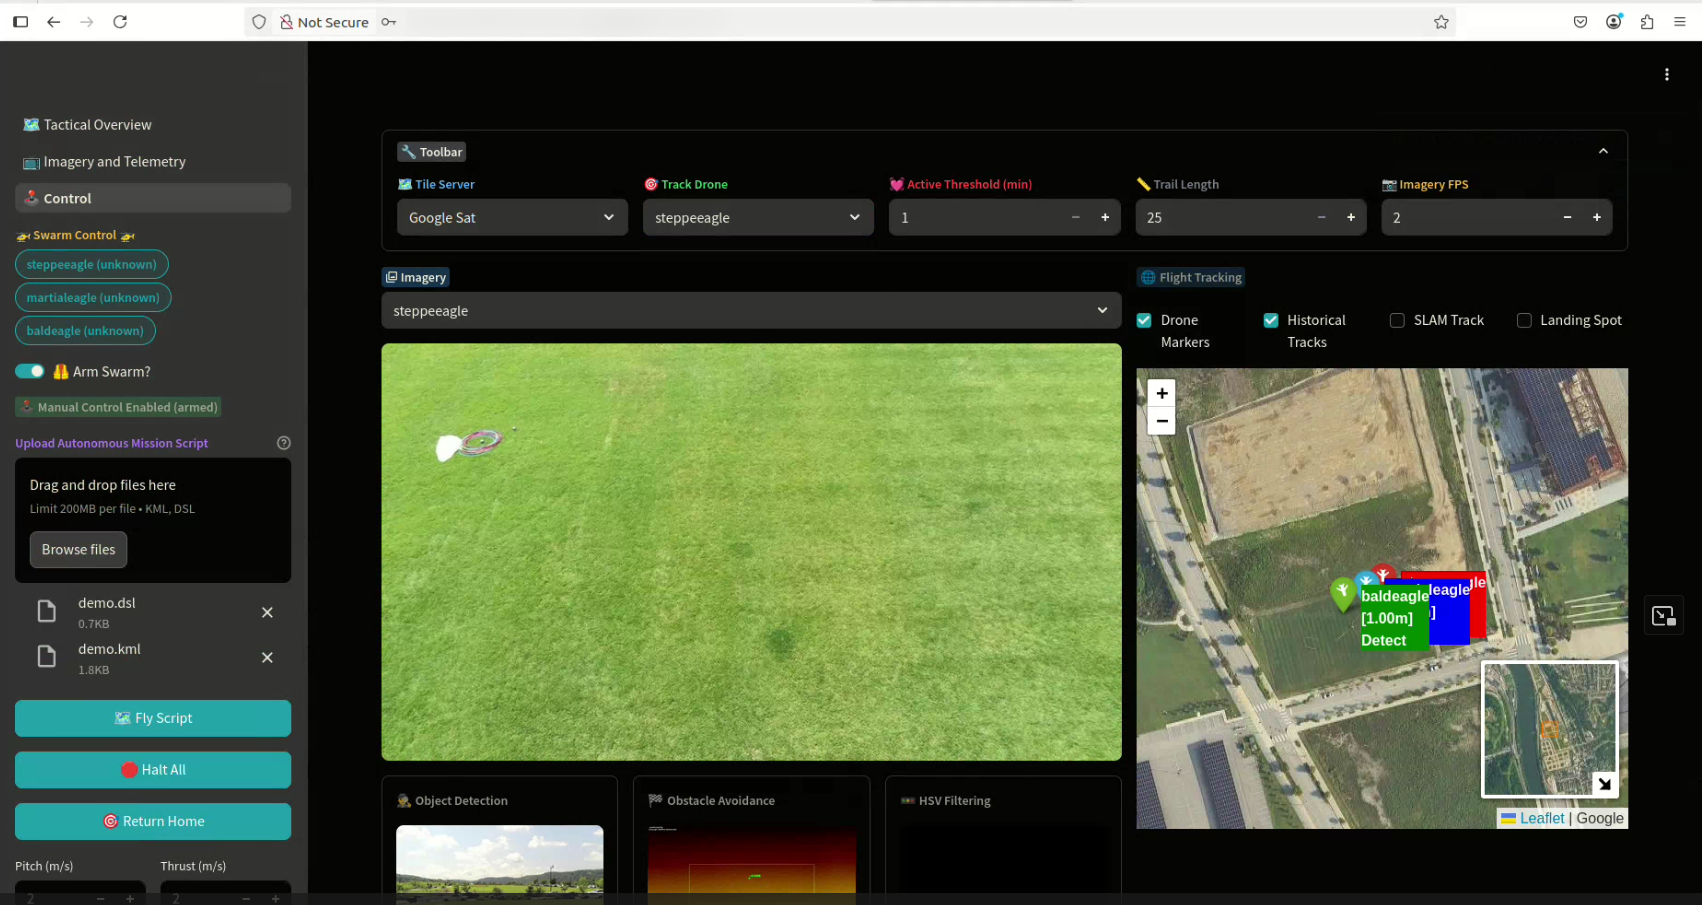Image resolution: width=1702 pixels, height=905 pixels.
Task: Enable the SLAM Track checkbox
Action: [x=1397, y=321]
